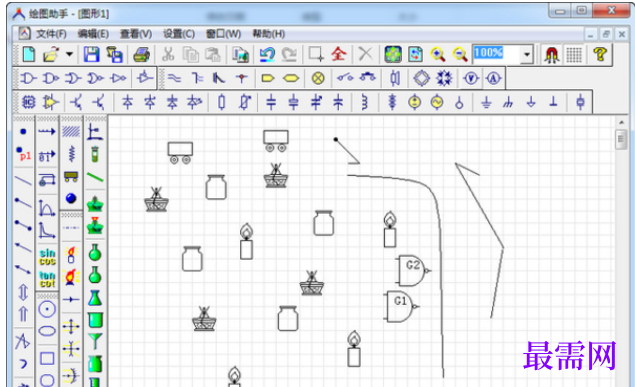Open the 文件(F) menu

[x=51, y=34]
